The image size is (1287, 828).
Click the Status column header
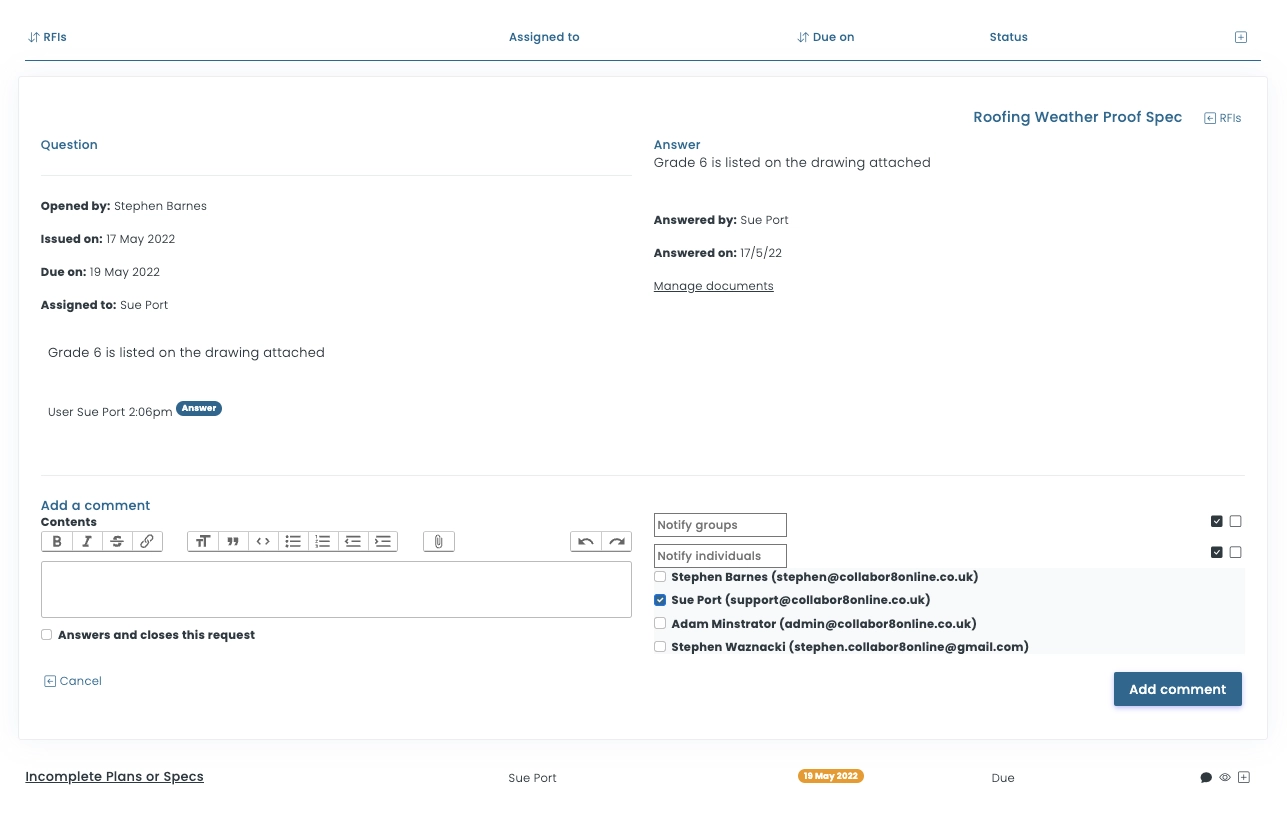pos(1008,37)
